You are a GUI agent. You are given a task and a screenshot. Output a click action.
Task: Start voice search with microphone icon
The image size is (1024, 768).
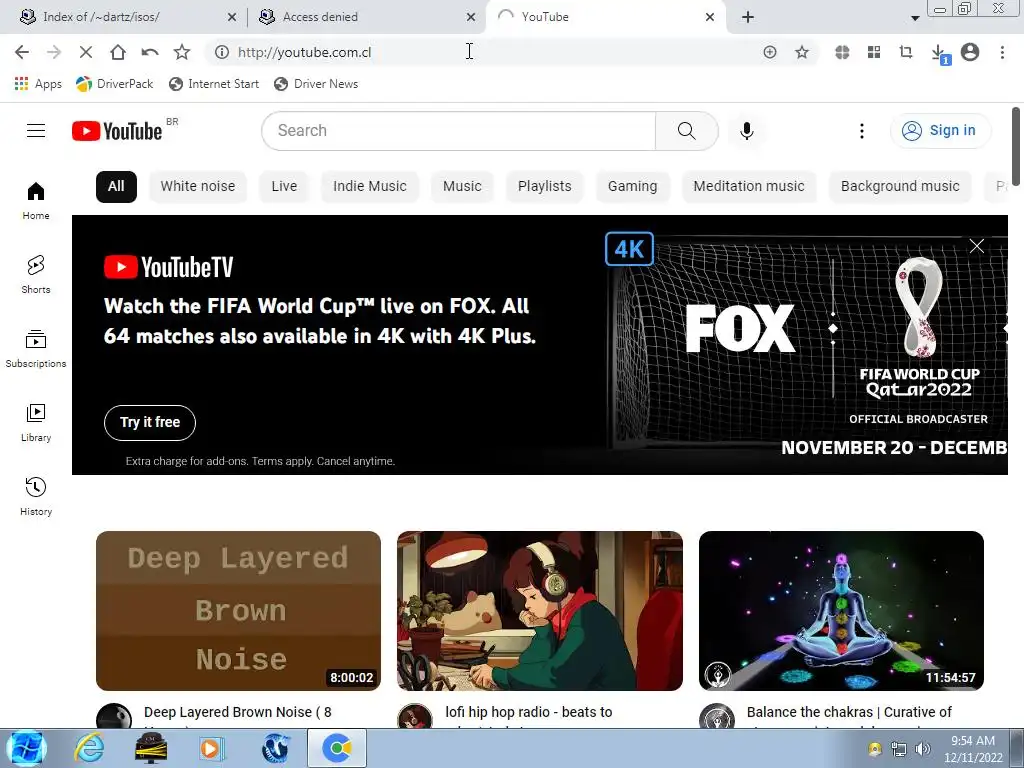[746, 131]
